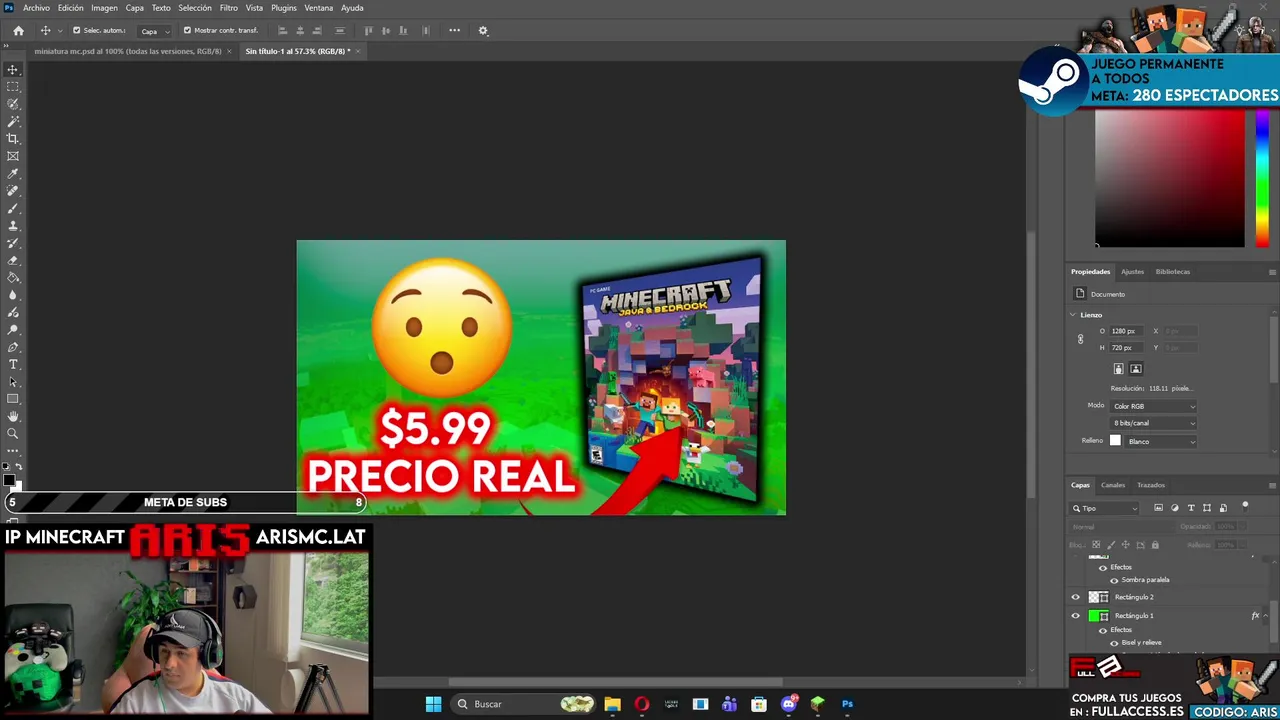The image size is (1280, 720).
Task: Click the Photoshop taskbar icon
Action: pyautogui.click(x=847, y=704)
